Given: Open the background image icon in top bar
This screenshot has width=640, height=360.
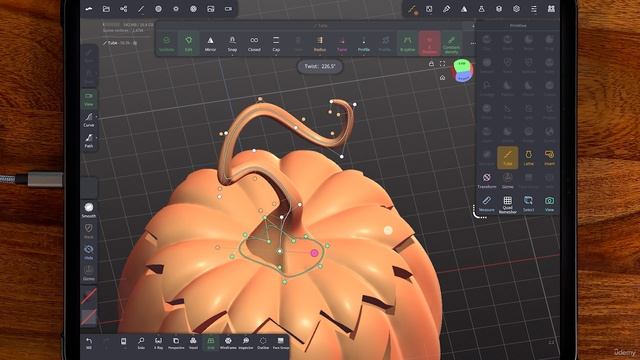Looking at the screenshot, I should pos(211,9).
